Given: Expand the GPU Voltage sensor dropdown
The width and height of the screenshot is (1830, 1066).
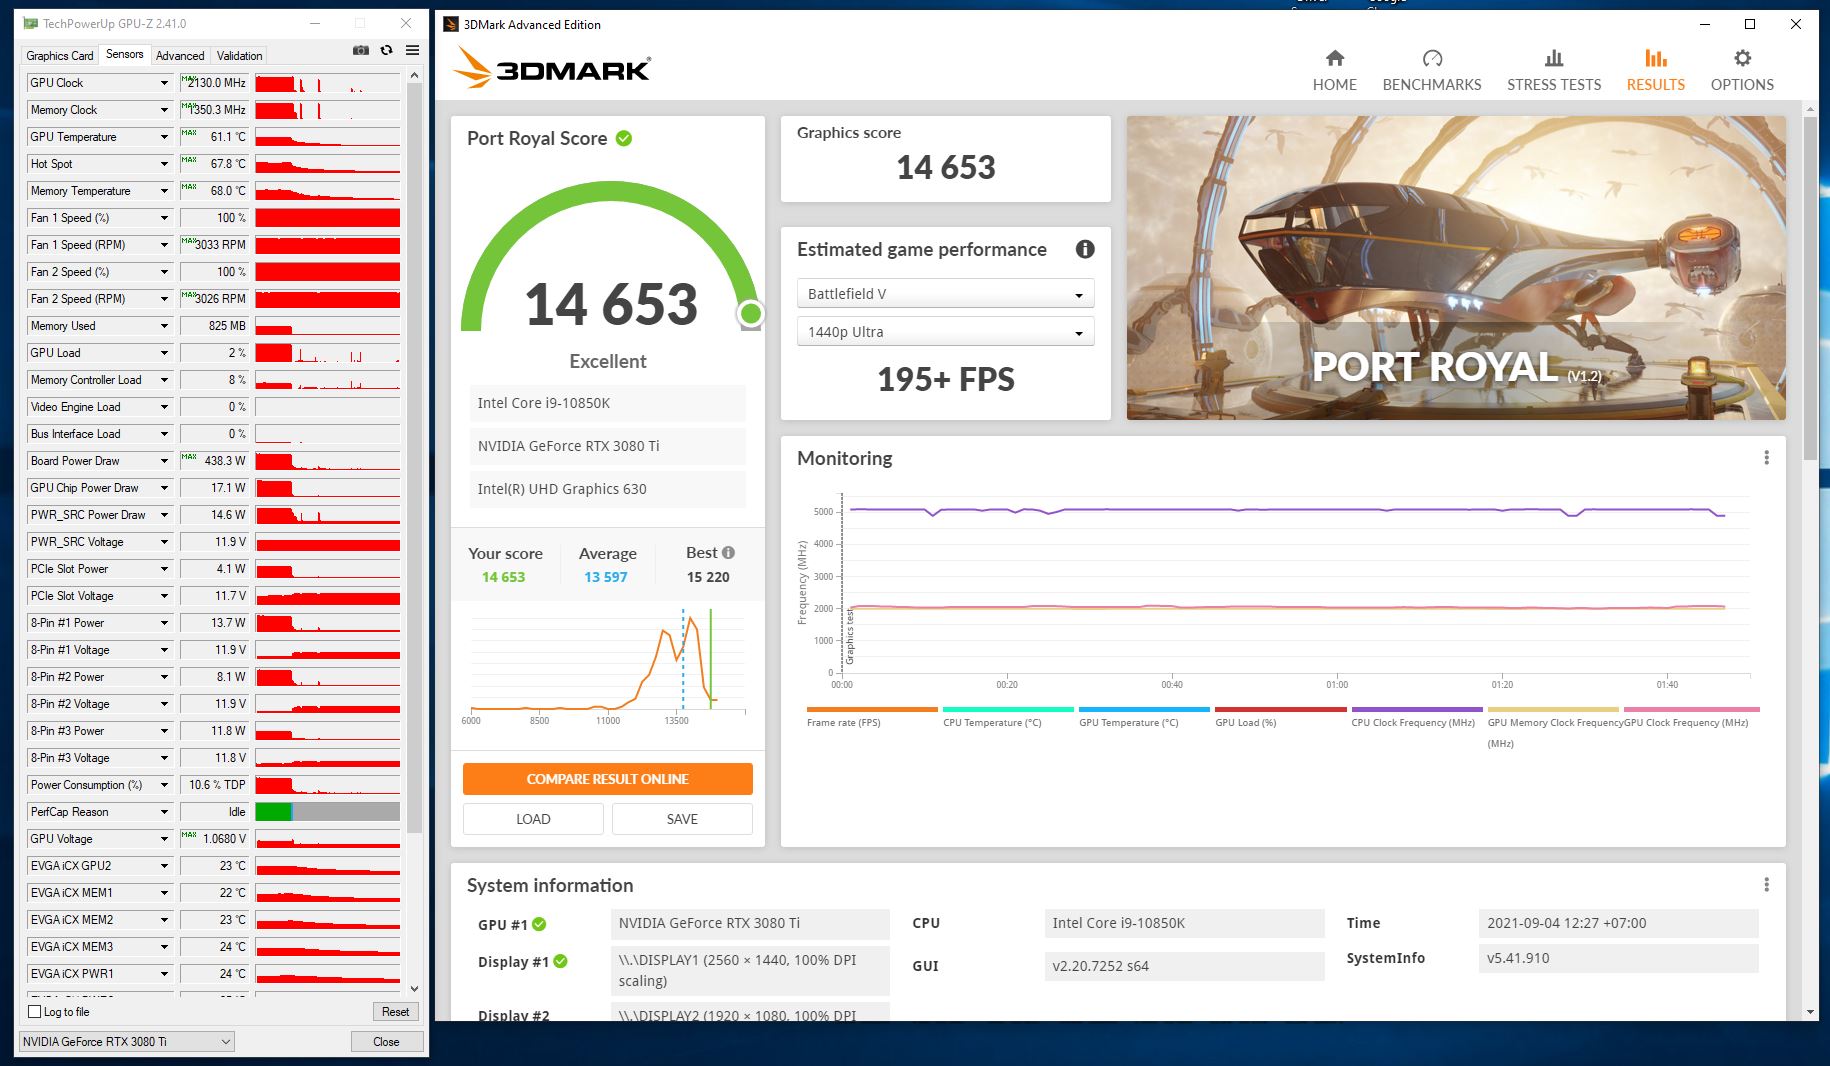Looking at the screenshot, I should pyautogui.click(x=165, y=839).
